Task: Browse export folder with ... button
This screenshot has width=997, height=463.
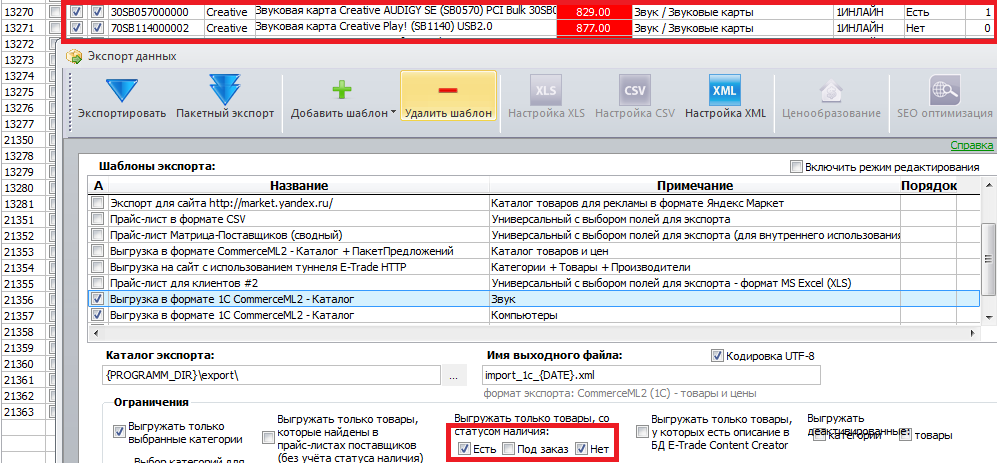Action: [453, 375]
